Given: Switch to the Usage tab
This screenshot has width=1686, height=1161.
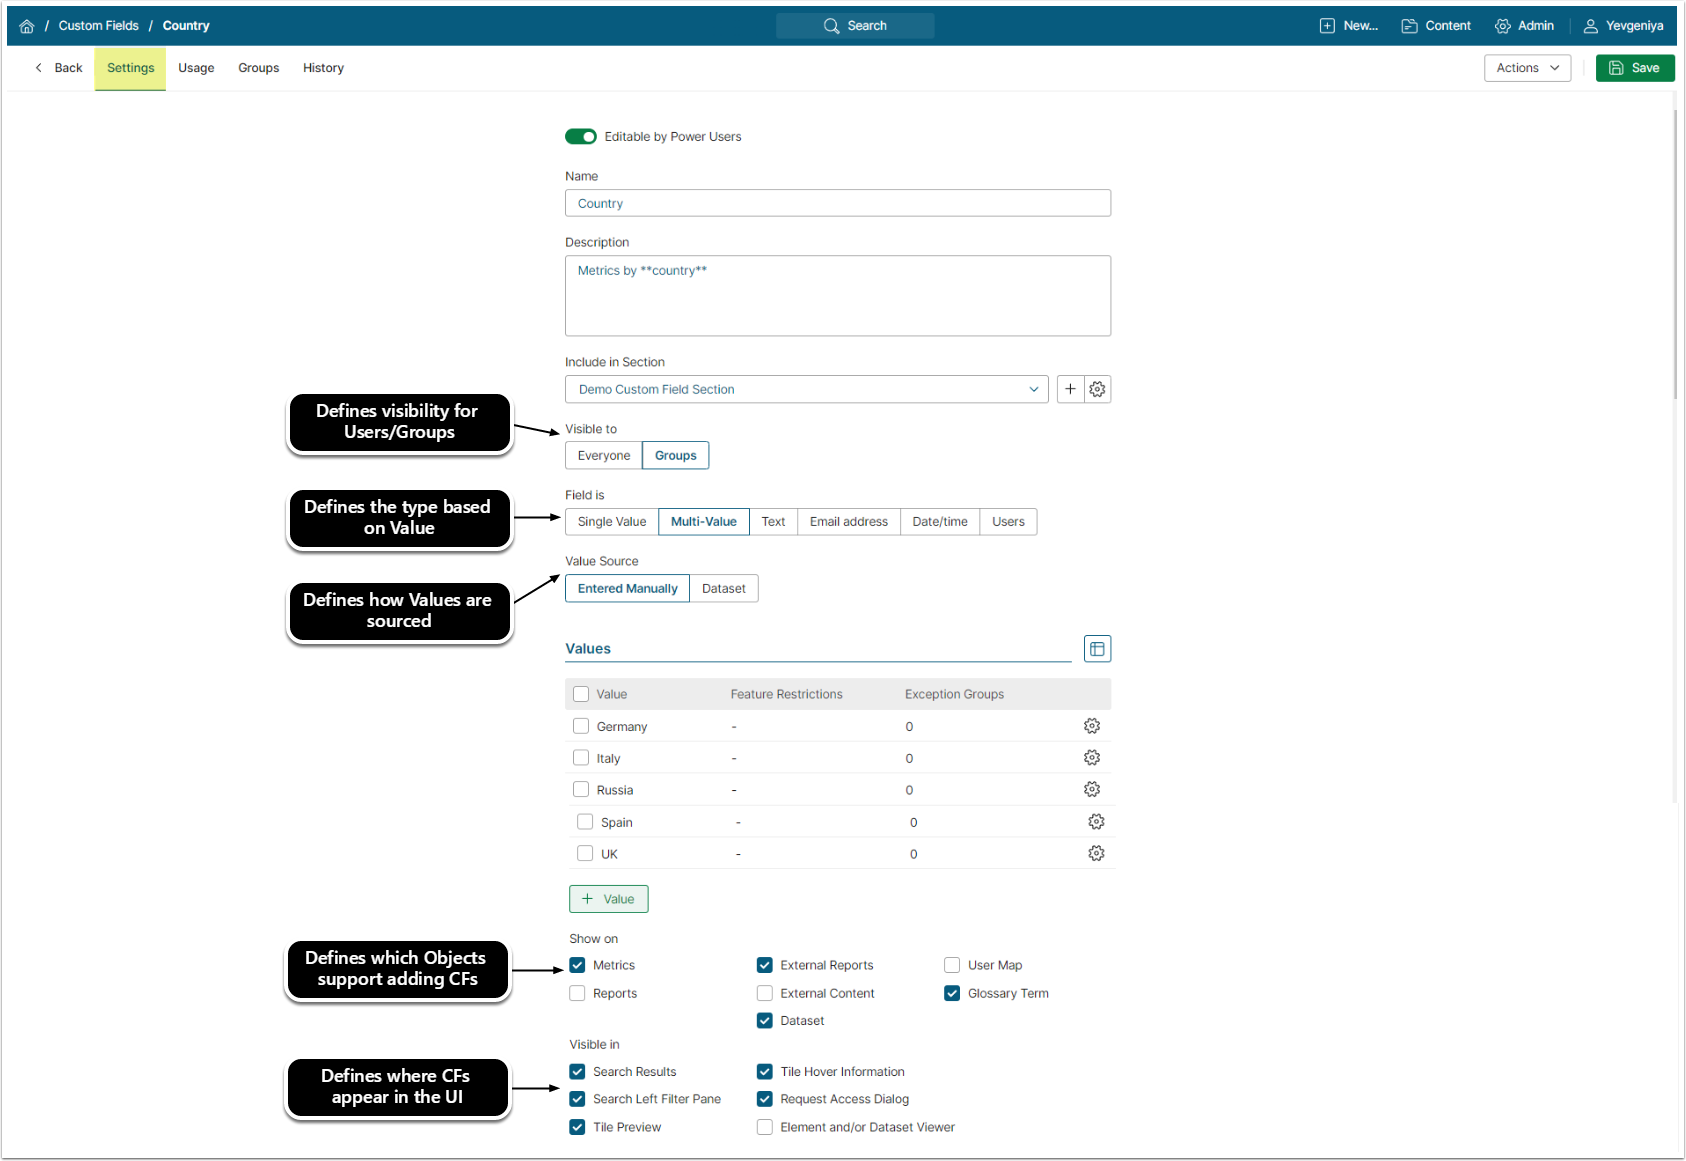Looking at the screenshot, I should coord(196,68).
